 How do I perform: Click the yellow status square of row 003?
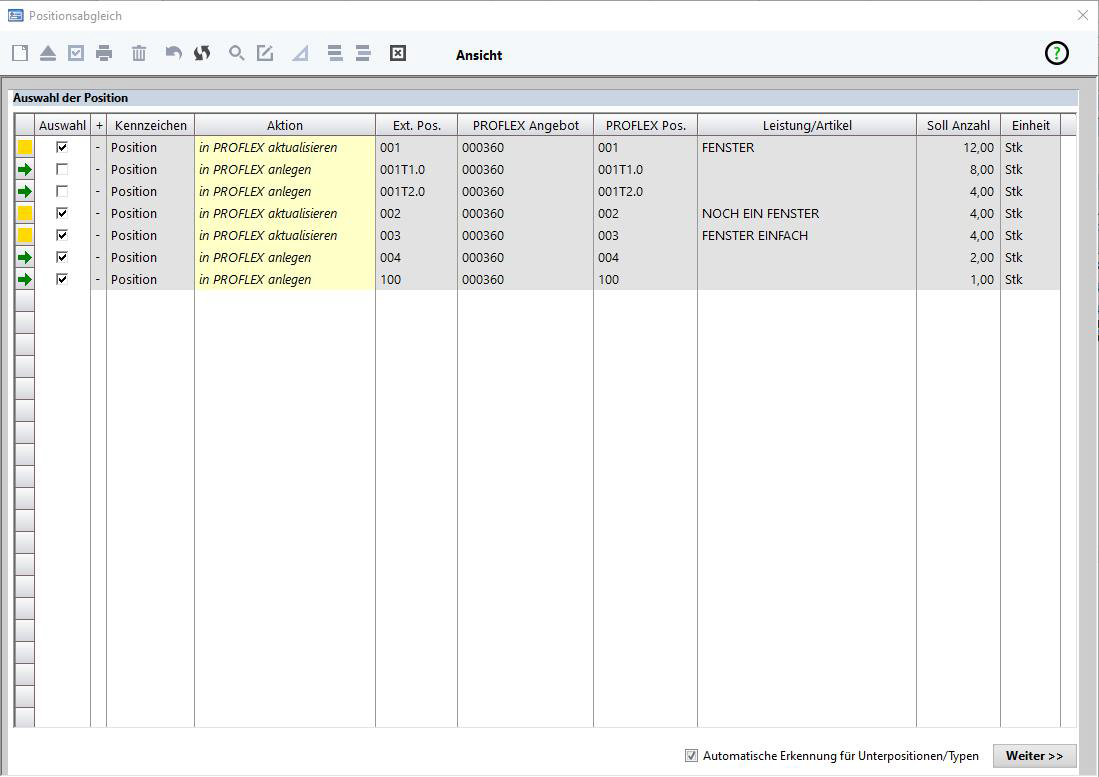click(25, 235)
